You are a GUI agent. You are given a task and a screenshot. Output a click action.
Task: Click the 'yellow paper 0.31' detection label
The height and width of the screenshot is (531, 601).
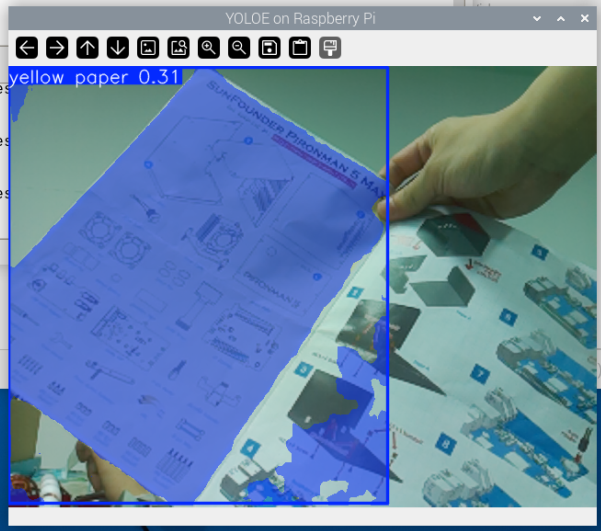[x=95, y=77]
